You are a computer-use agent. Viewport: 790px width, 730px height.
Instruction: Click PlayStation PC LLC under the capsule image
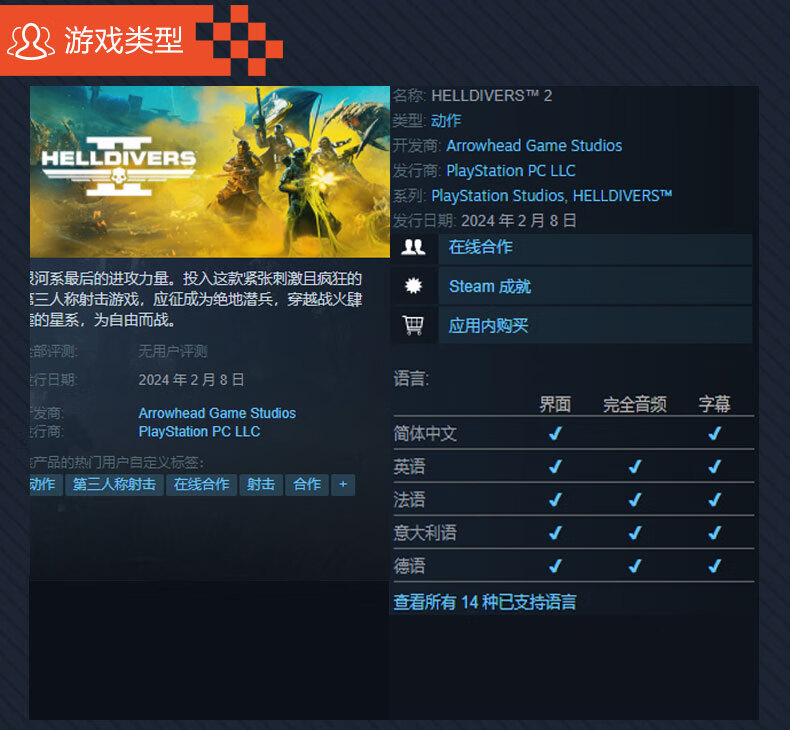click(x=200, y=432)
